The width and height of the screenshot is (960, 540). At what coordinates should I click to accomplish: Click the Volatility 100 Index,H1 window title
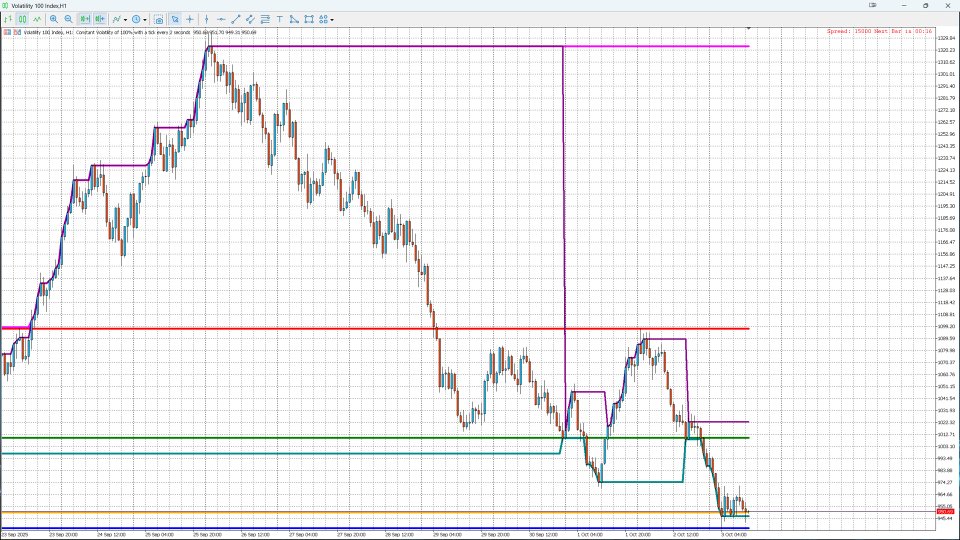pos(39,6)
